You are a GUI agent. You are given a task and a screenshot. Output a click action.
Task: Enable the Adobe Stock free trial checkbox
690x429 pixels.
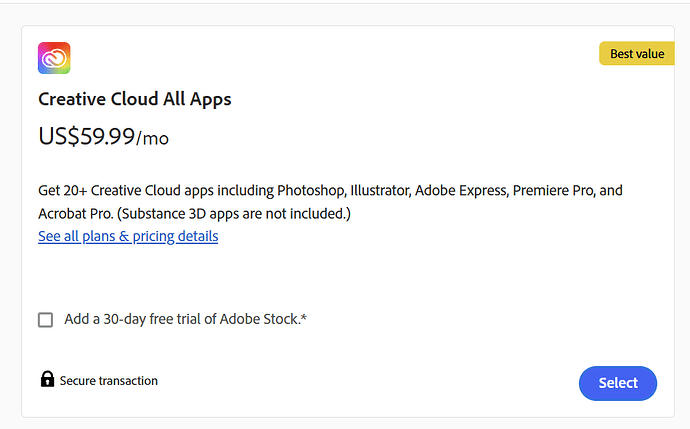click(x=45, y=320)
